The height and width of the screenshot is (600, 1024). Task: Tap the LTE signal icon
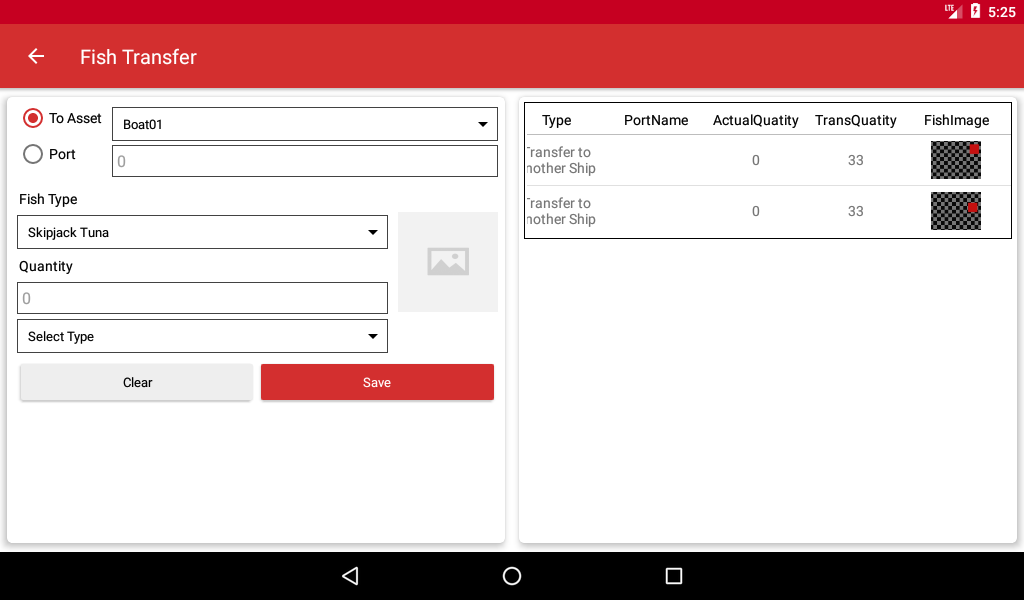952,11
